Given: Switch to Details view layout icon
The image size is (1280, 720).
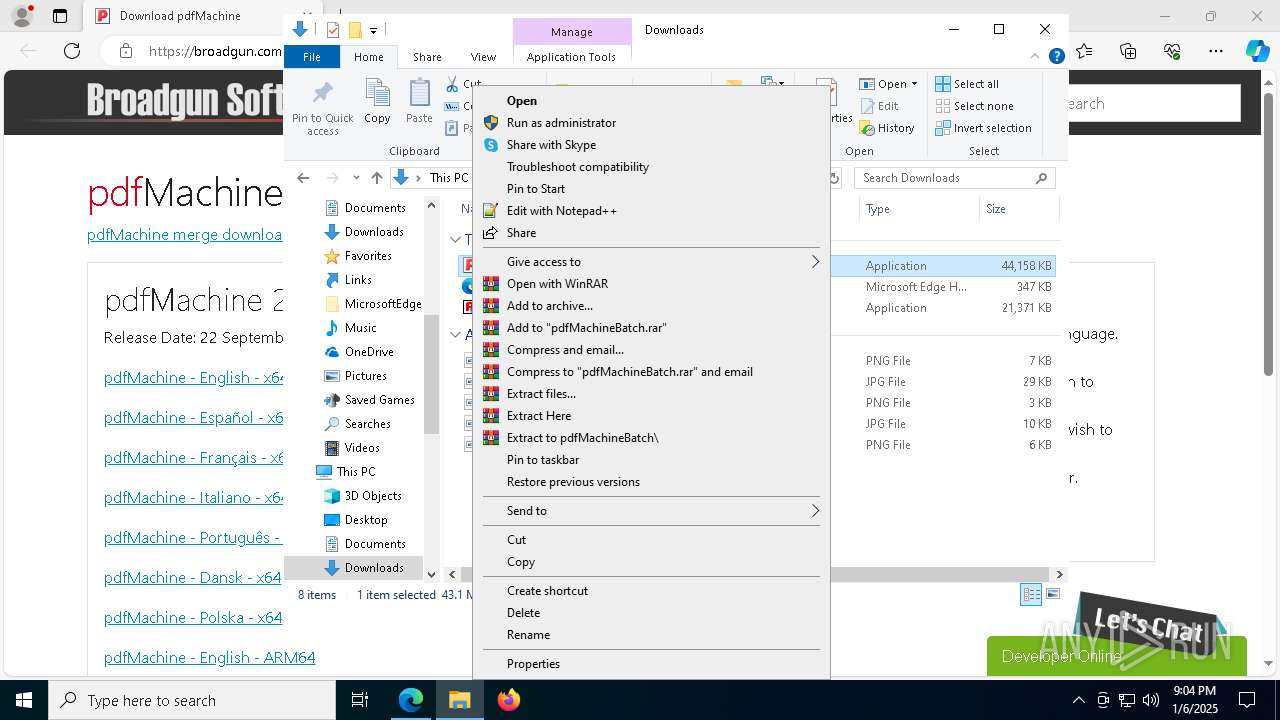Looking at the screenshot, I should click(1031, 595).
